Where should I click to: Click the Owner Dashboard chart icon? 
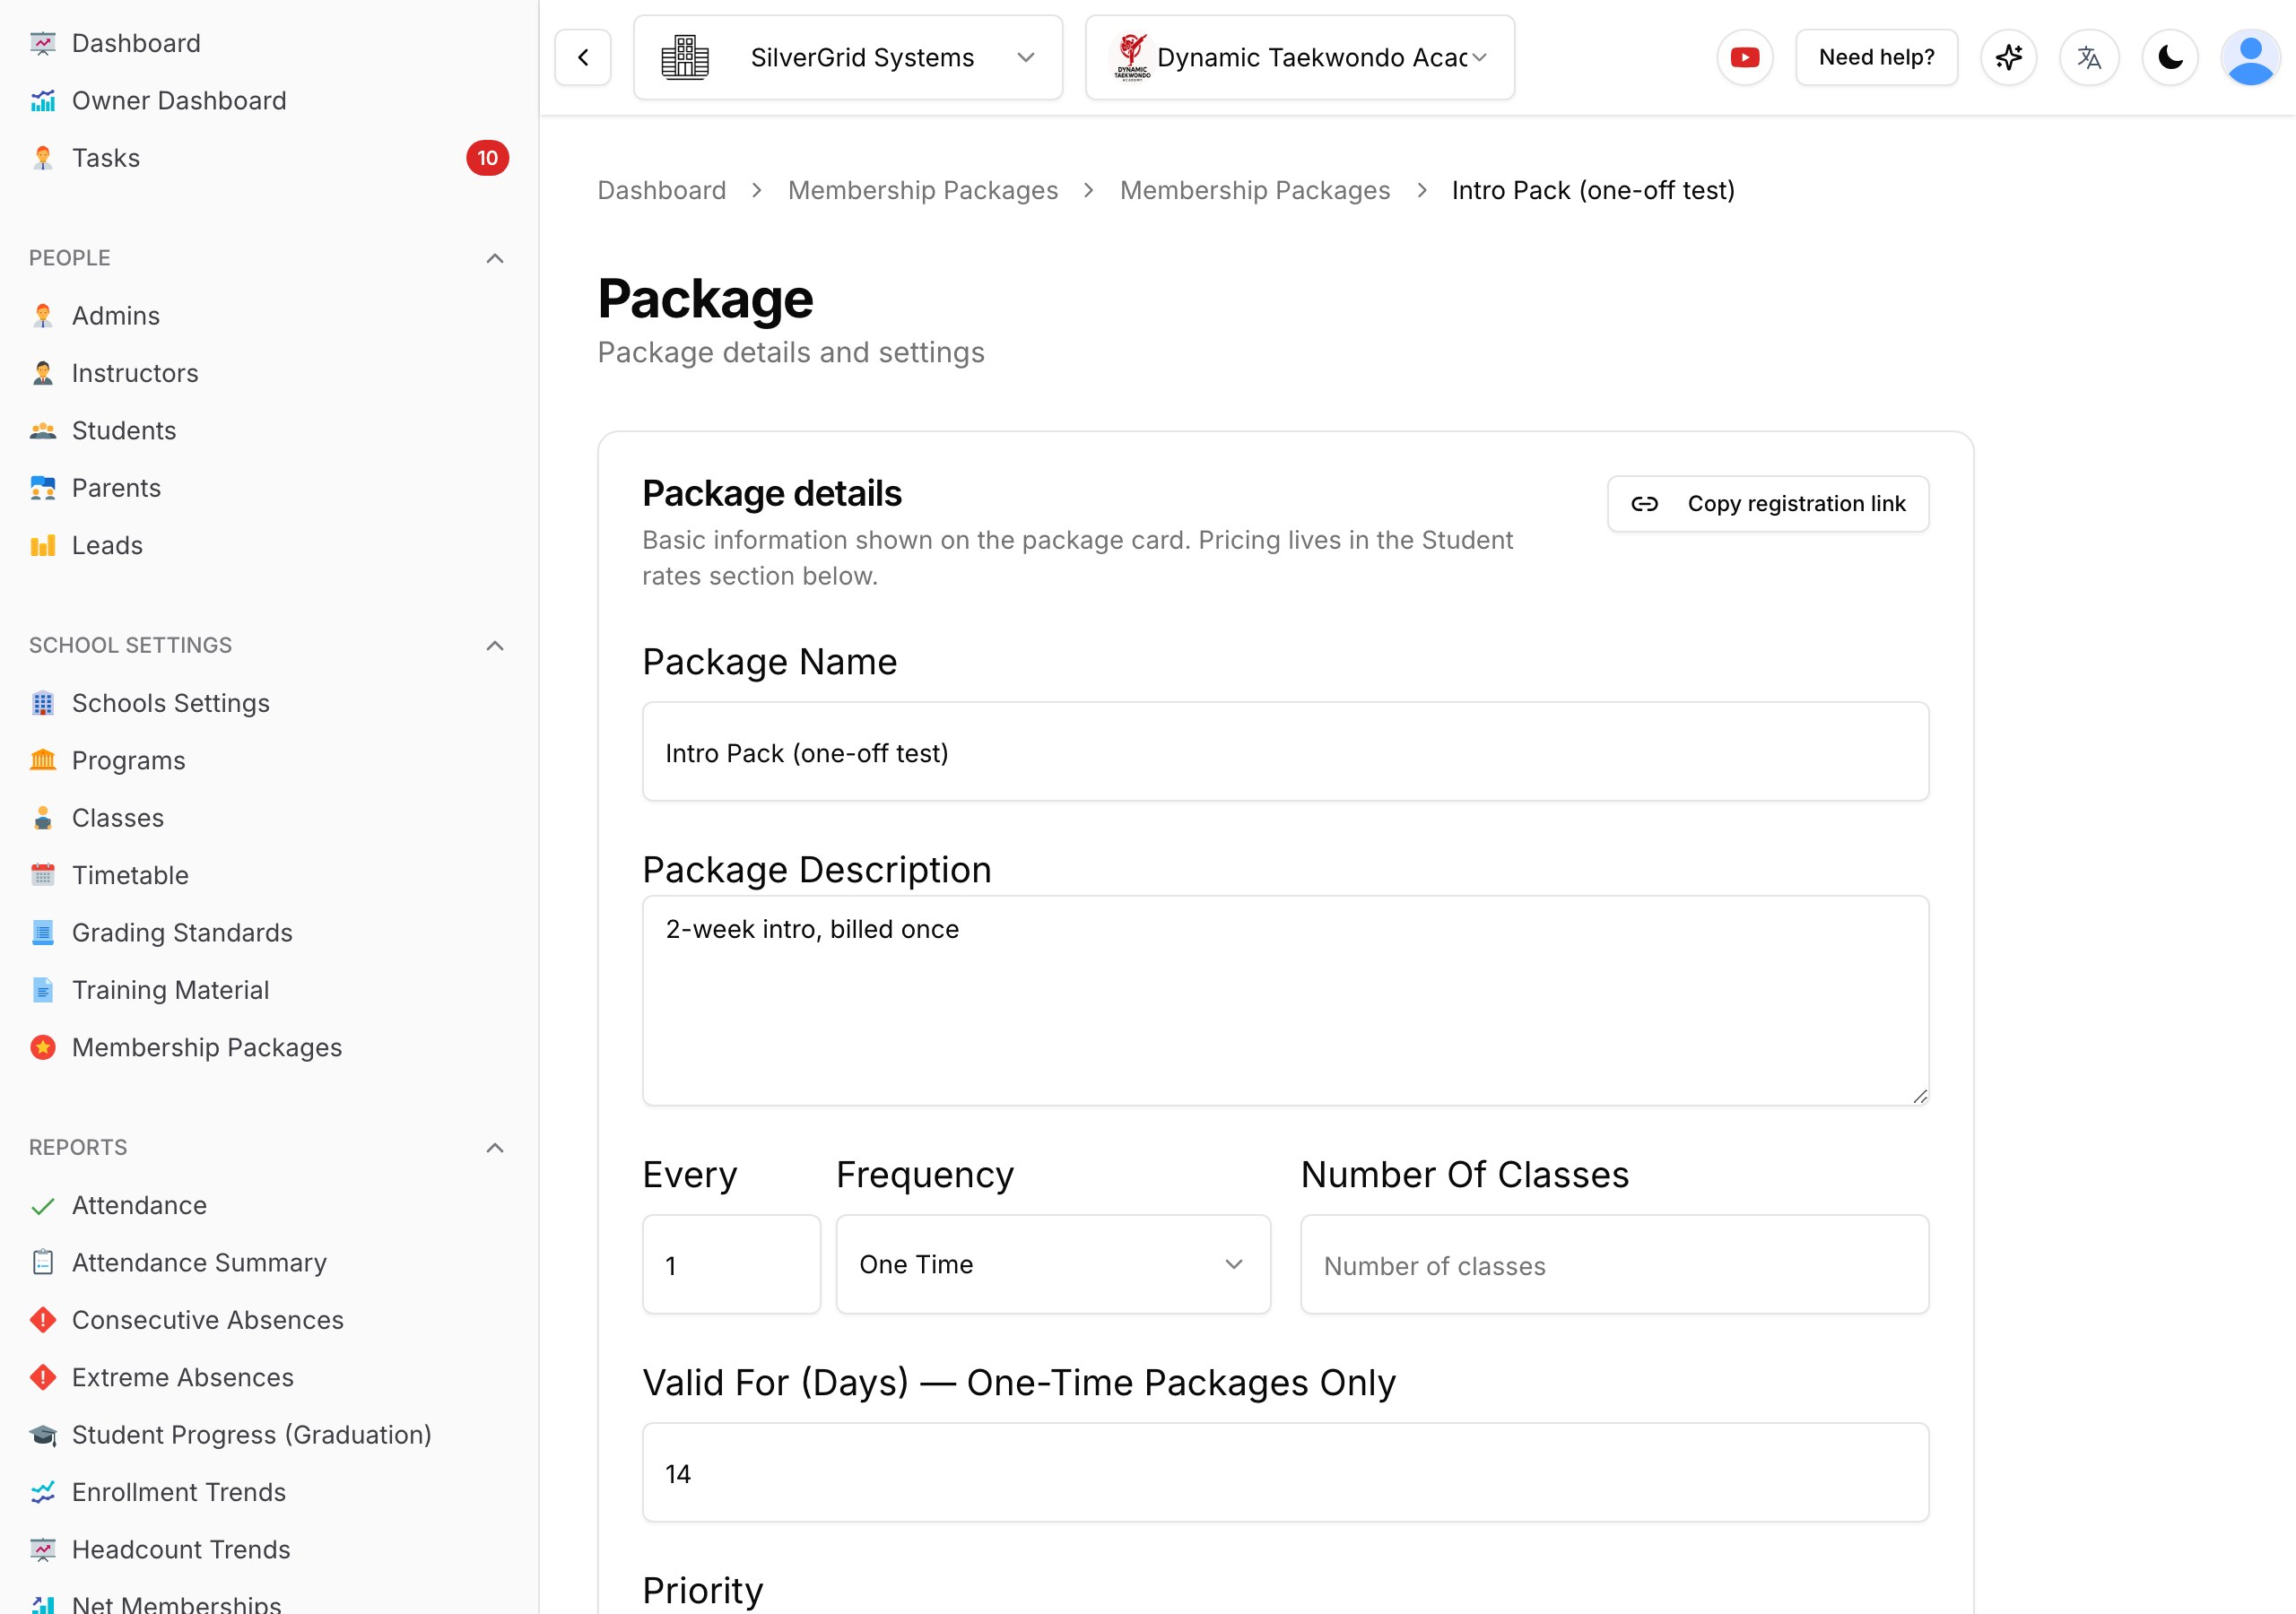(42, 101)
